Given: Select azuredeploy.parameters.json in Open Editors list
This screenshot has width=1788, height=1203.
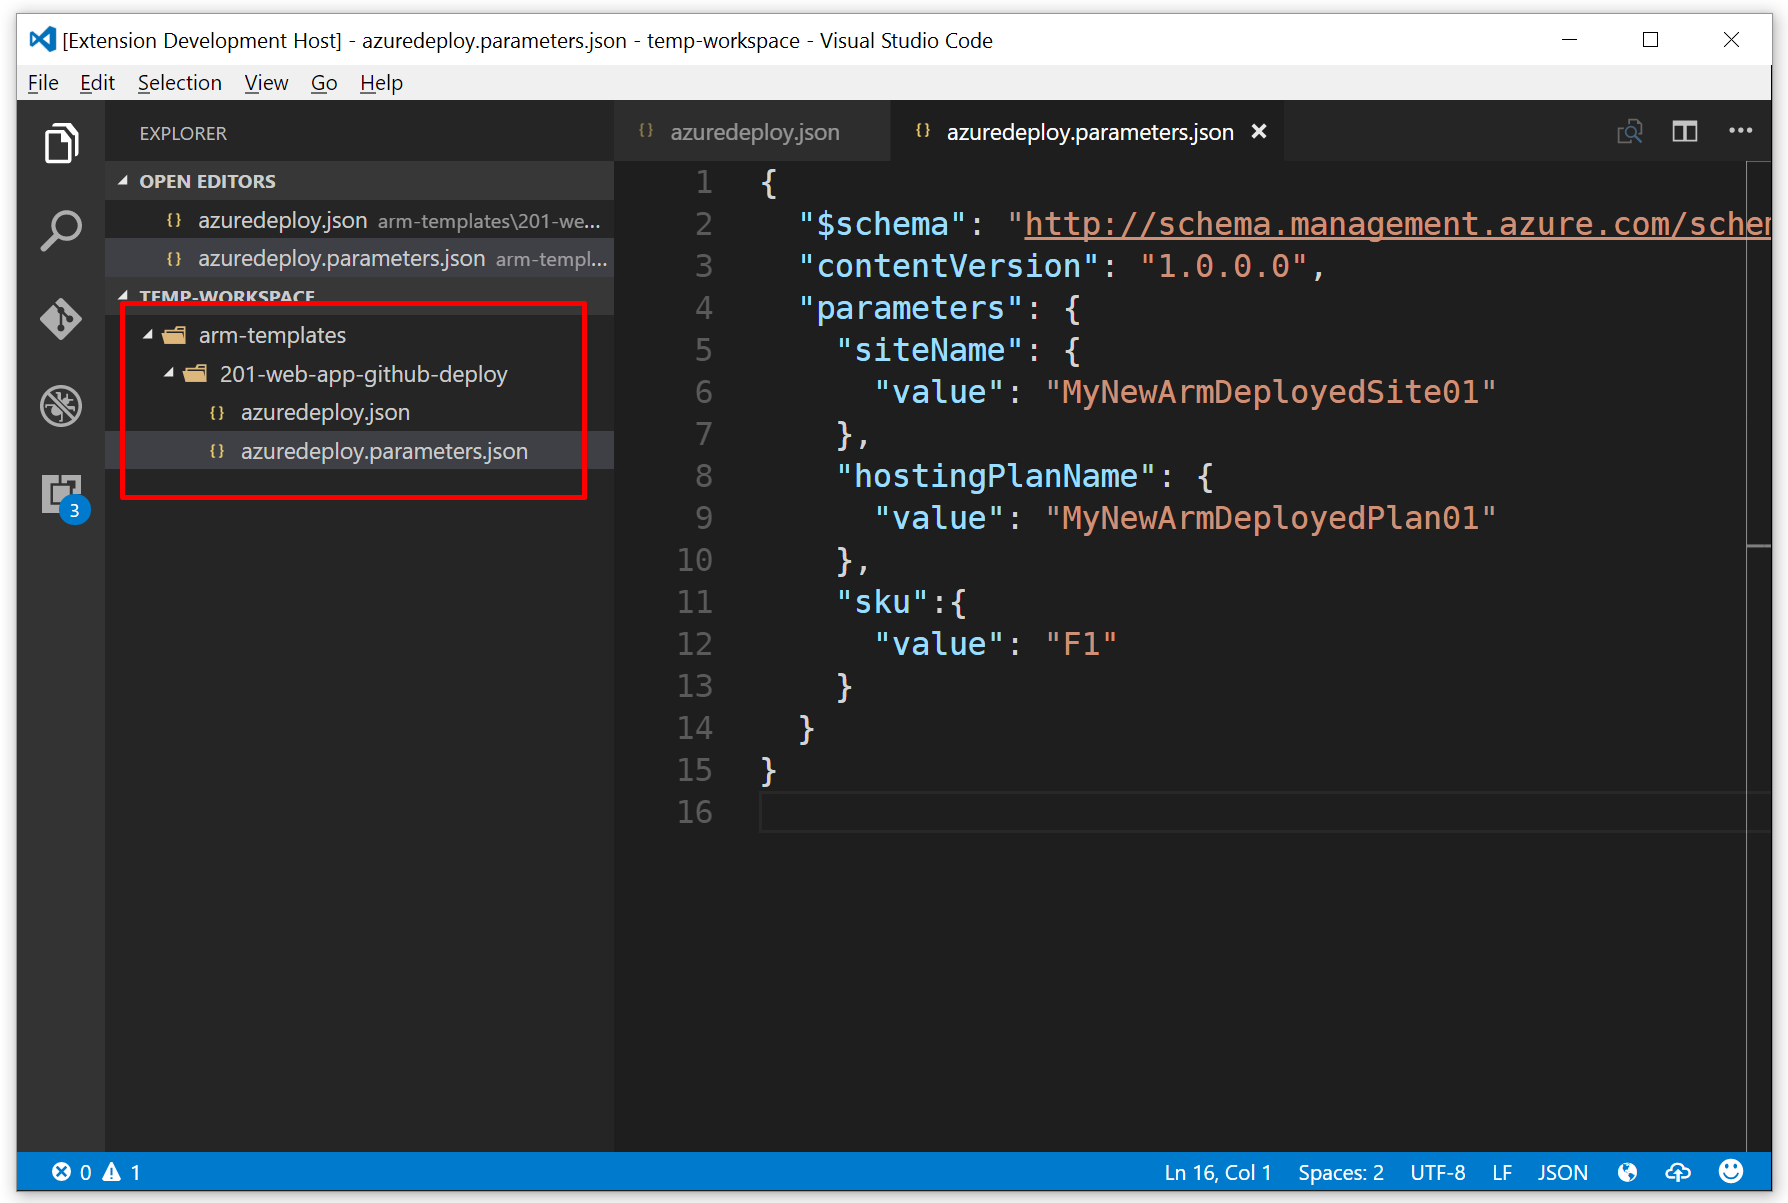Looking at the screenshot, I should (360, 258).
